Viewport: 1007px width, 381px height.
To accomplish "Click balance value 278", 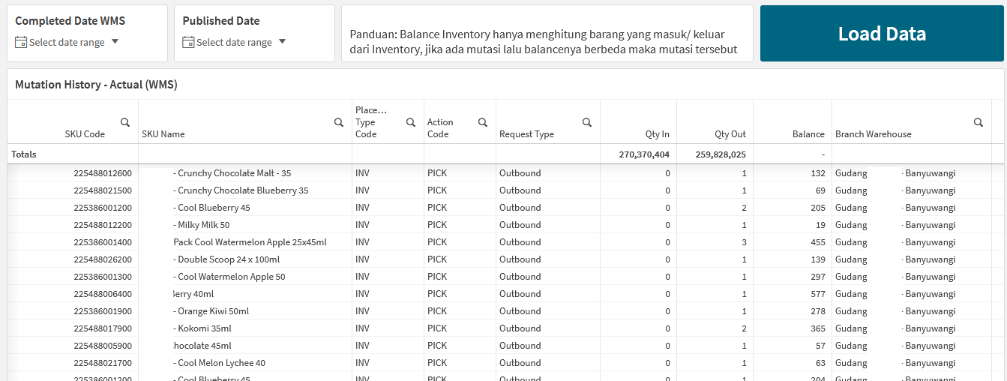I will (818, 311).
